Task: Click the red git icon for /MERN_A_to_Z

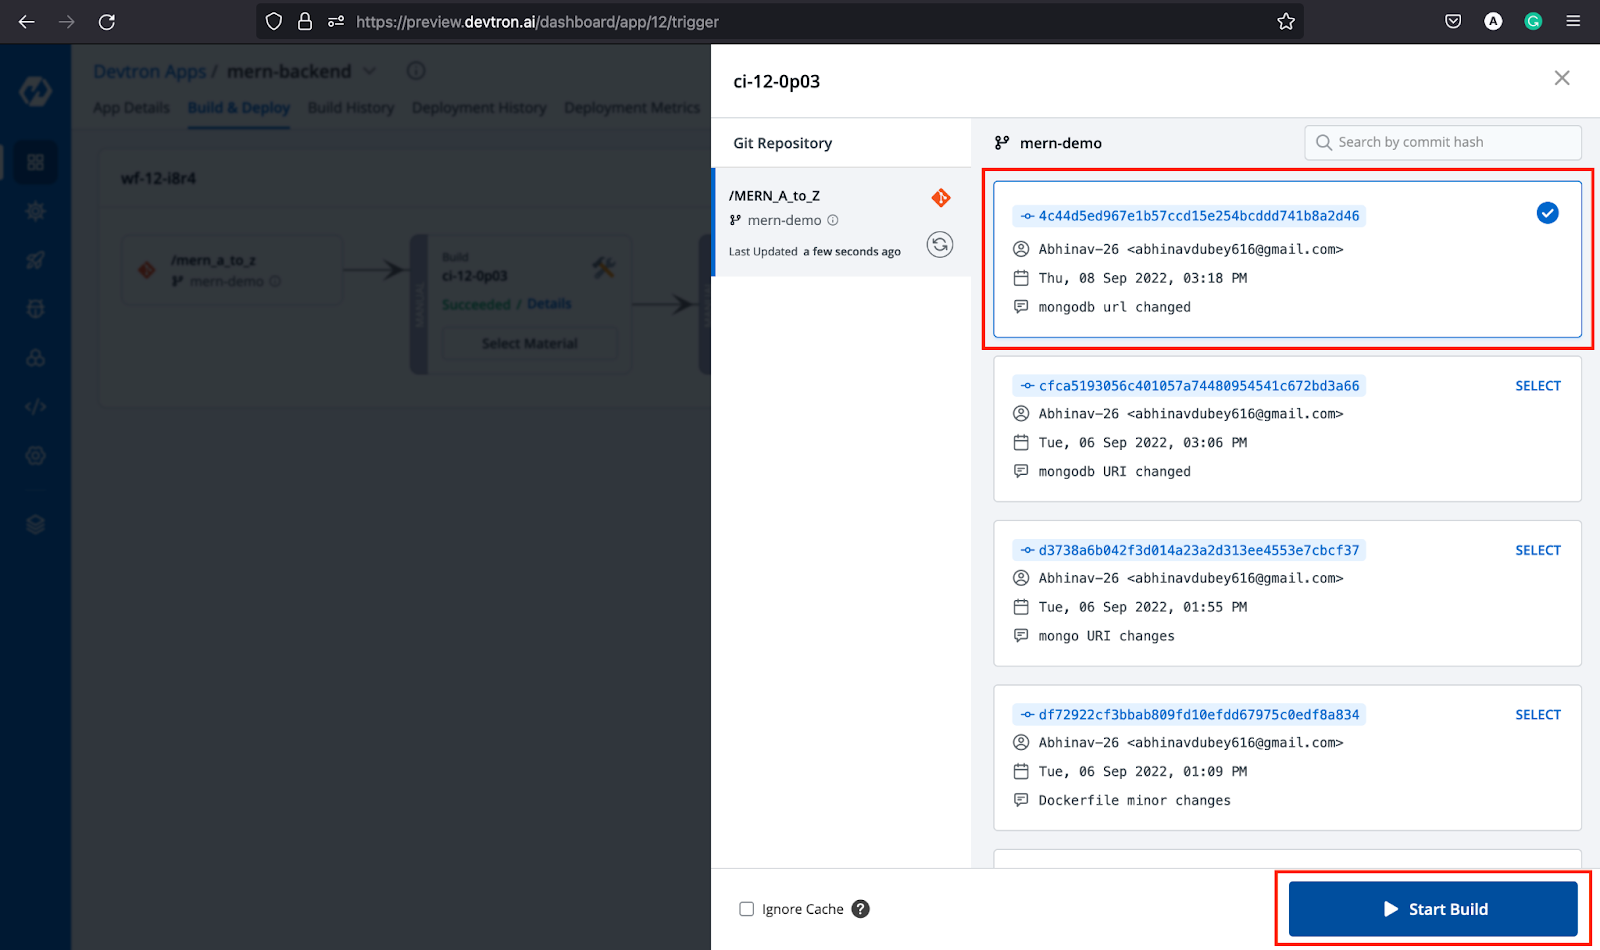Action: [x=941, y=198]
